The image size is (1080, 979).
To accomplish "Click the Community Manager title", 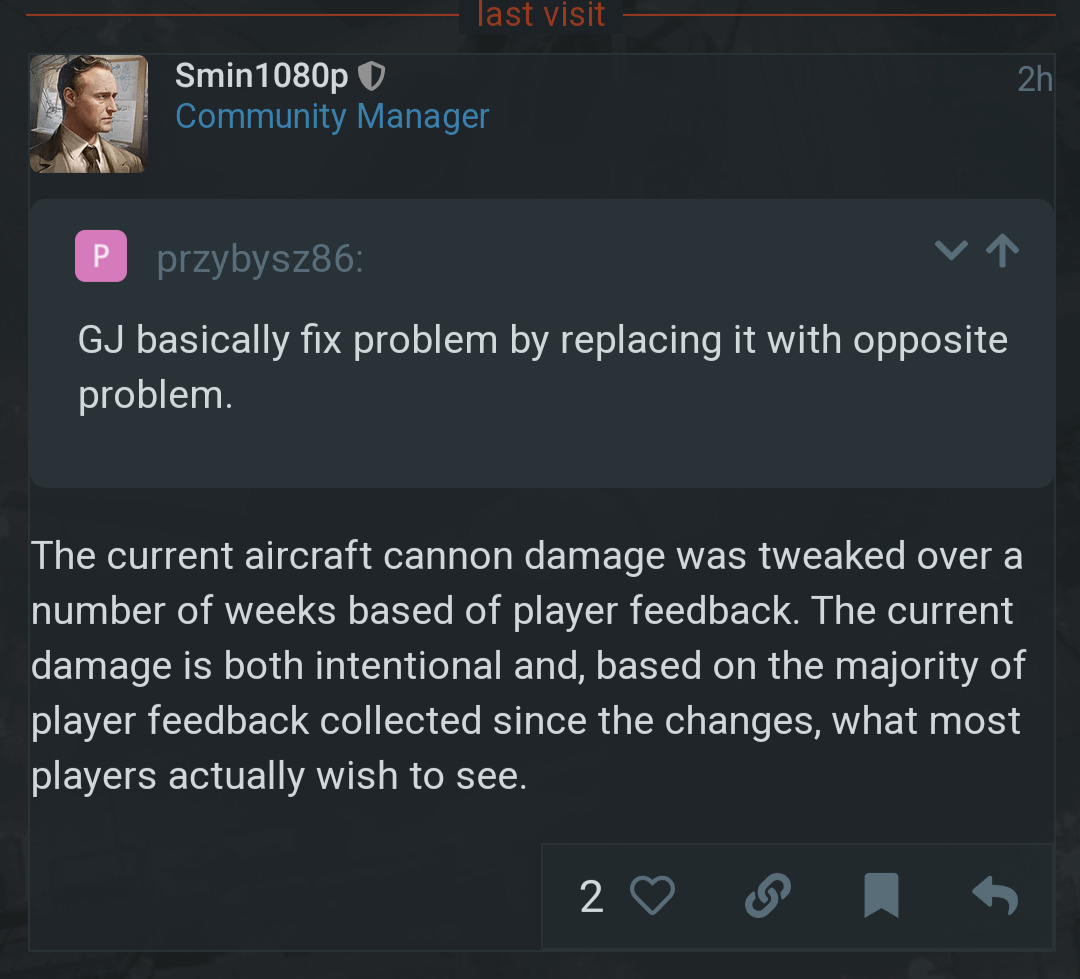I will pos(332,117).
